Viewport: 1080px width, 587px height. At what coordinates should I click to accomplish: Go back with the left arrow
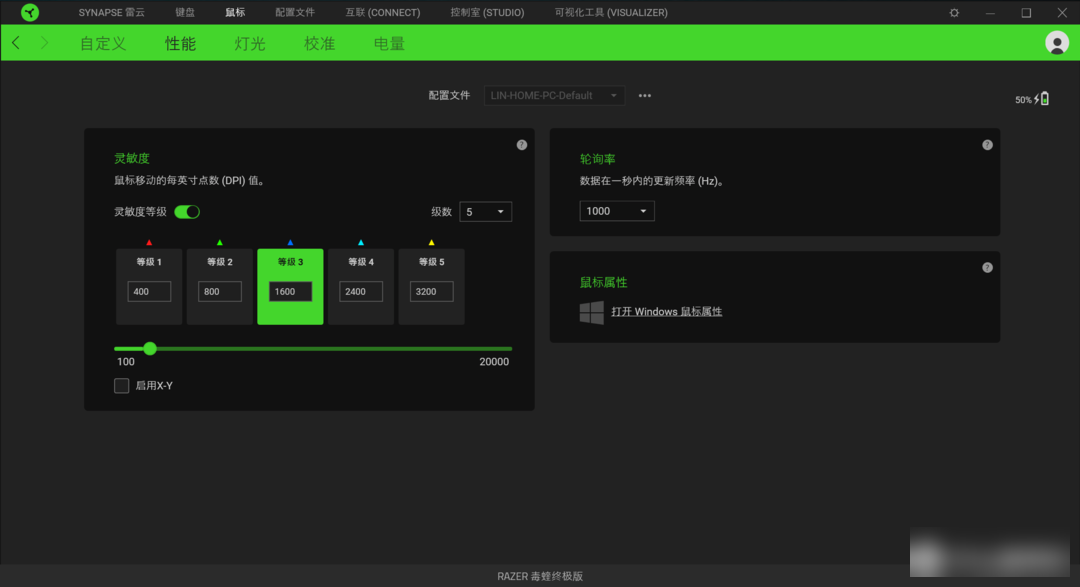coord(16,43)
